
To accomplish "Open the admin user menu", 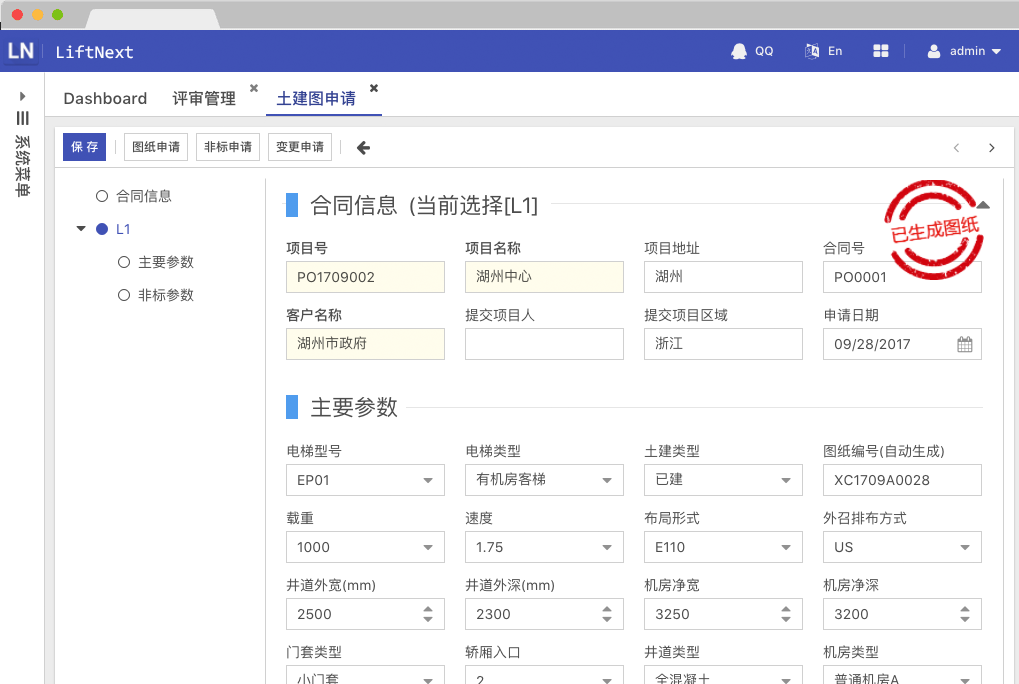I will click(x=964, y=51).
